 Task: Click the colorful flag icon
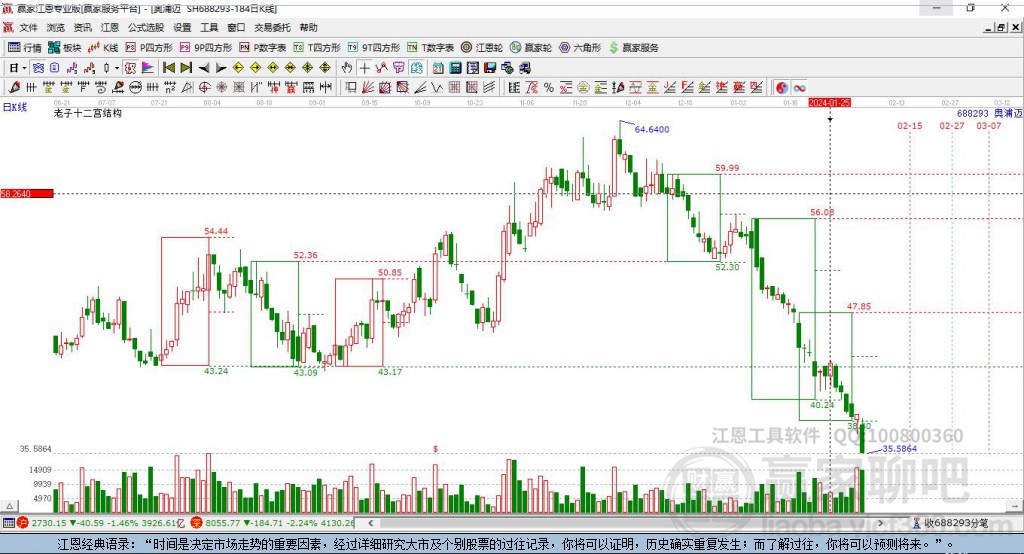148,68
